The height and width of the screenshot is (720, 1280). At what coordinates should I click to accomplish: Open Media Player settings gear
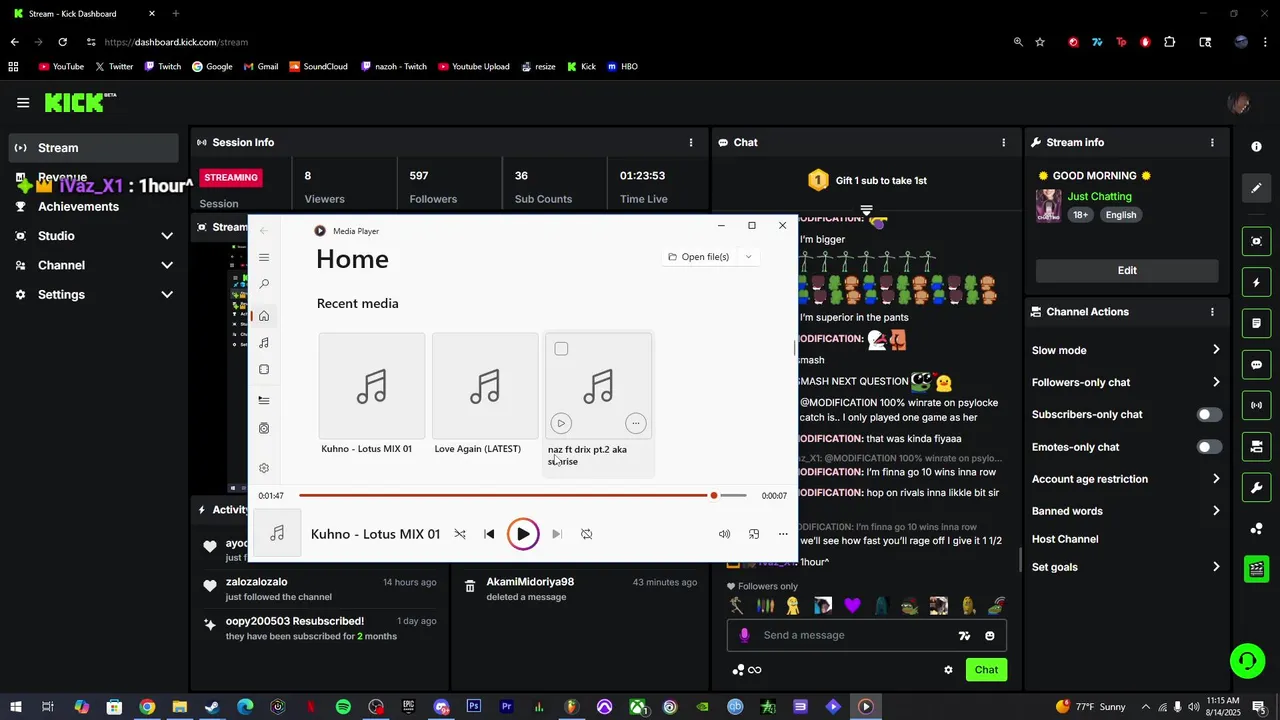[264, 468]
